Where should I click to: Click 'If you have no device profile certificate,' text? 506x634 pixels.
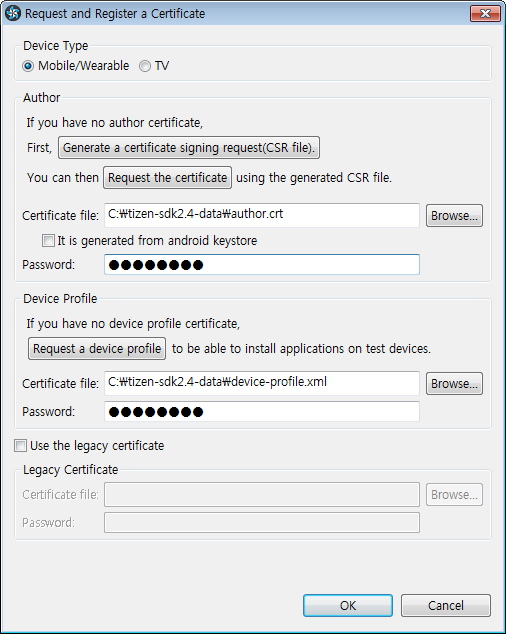click(133, 323)
